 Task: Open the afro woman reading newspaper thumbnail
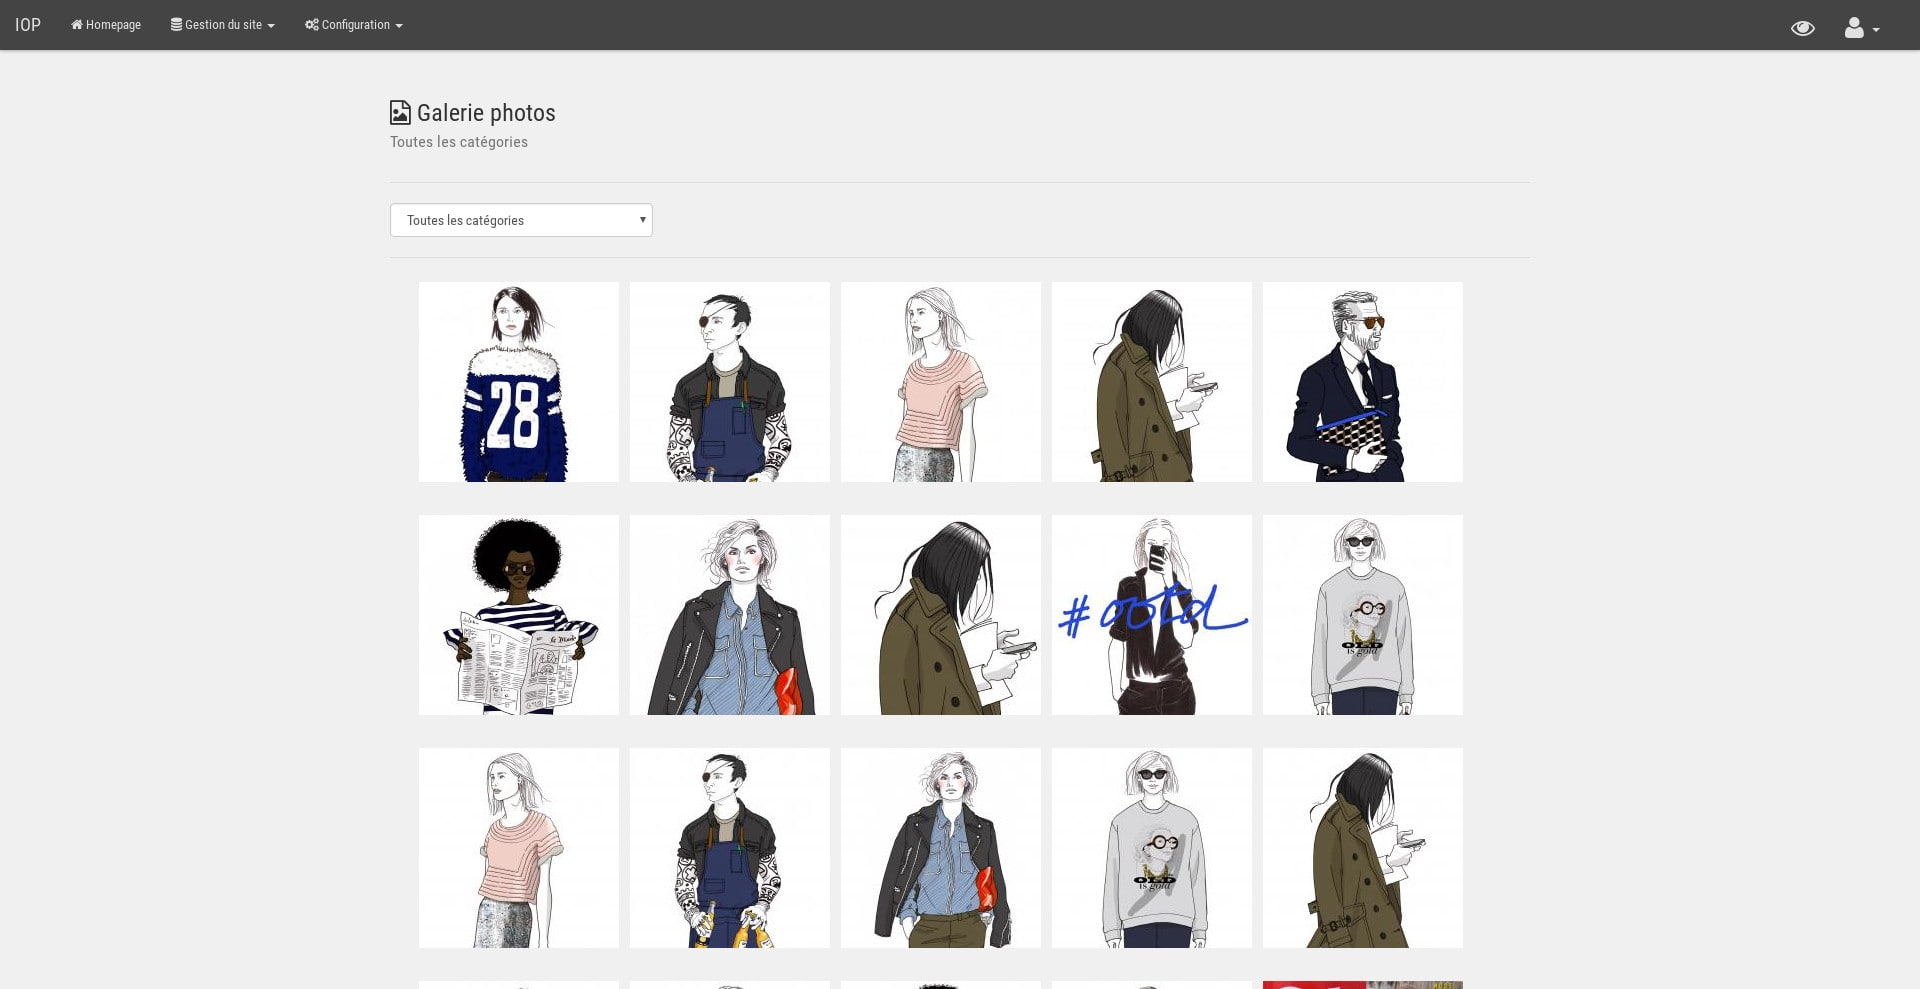coord(519,615)
